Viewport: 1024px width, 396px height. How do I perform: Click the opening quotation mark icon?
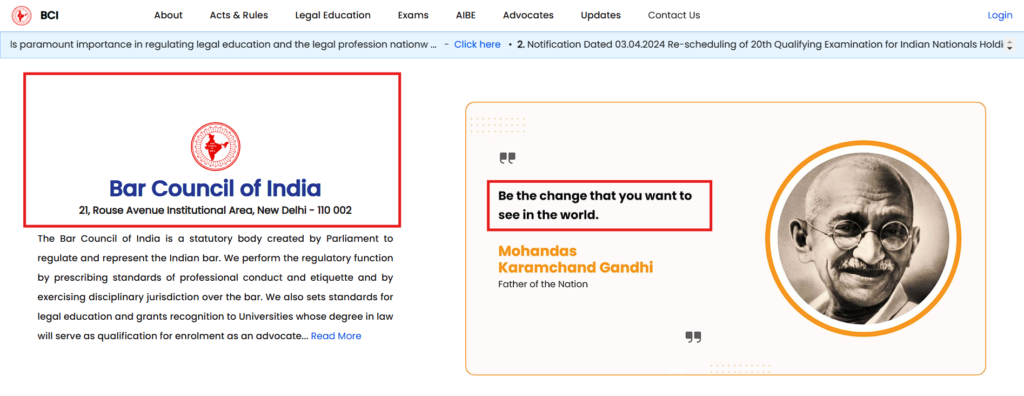coord(507,158)
